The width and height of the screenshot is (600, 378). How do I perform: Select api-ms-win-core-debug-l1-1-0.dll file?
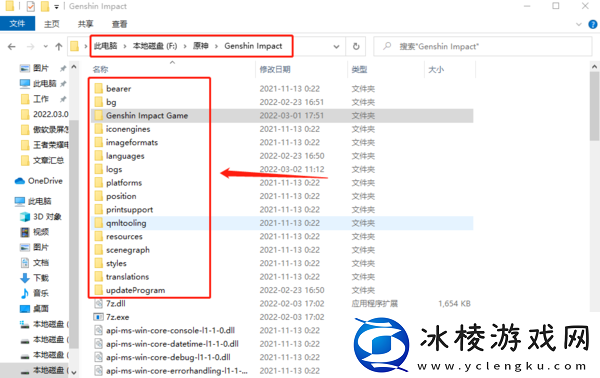coord(168,357)
